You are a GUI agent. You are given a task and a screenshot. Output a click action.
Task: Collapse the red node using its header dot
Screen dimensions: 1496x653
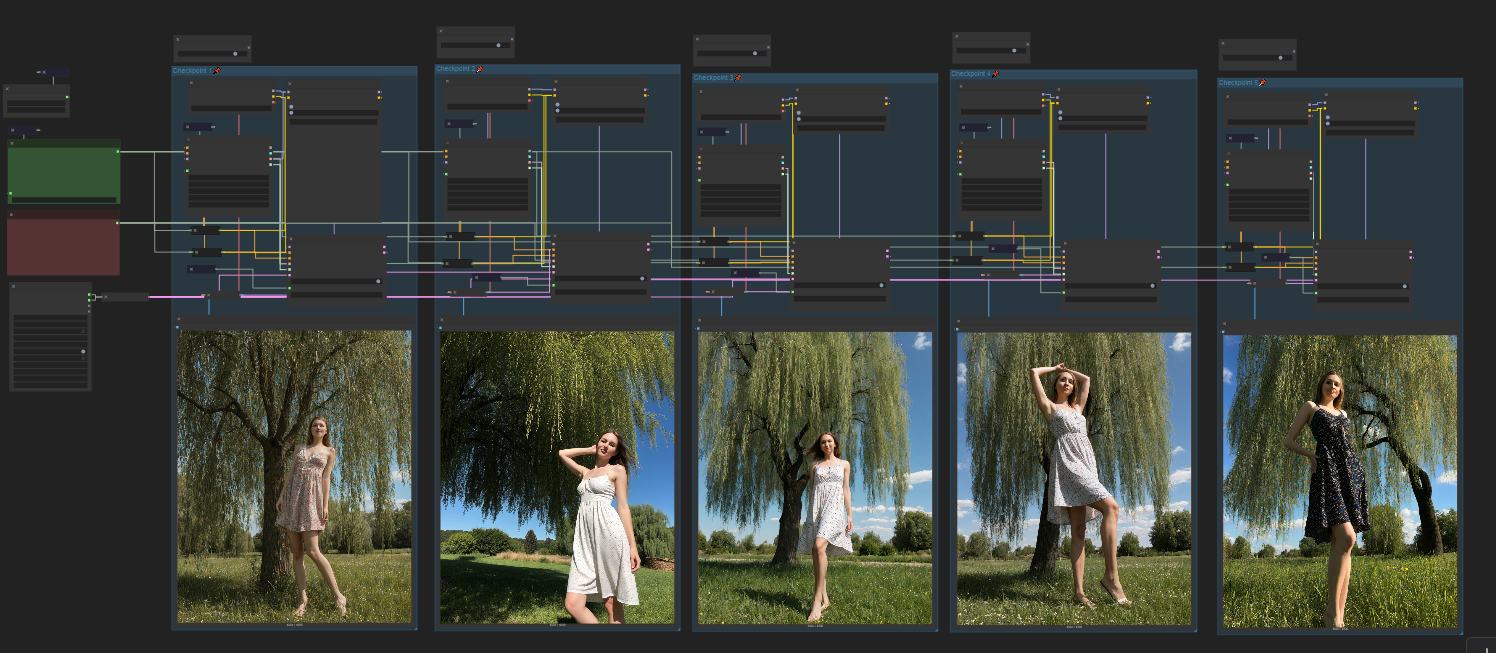11,214
